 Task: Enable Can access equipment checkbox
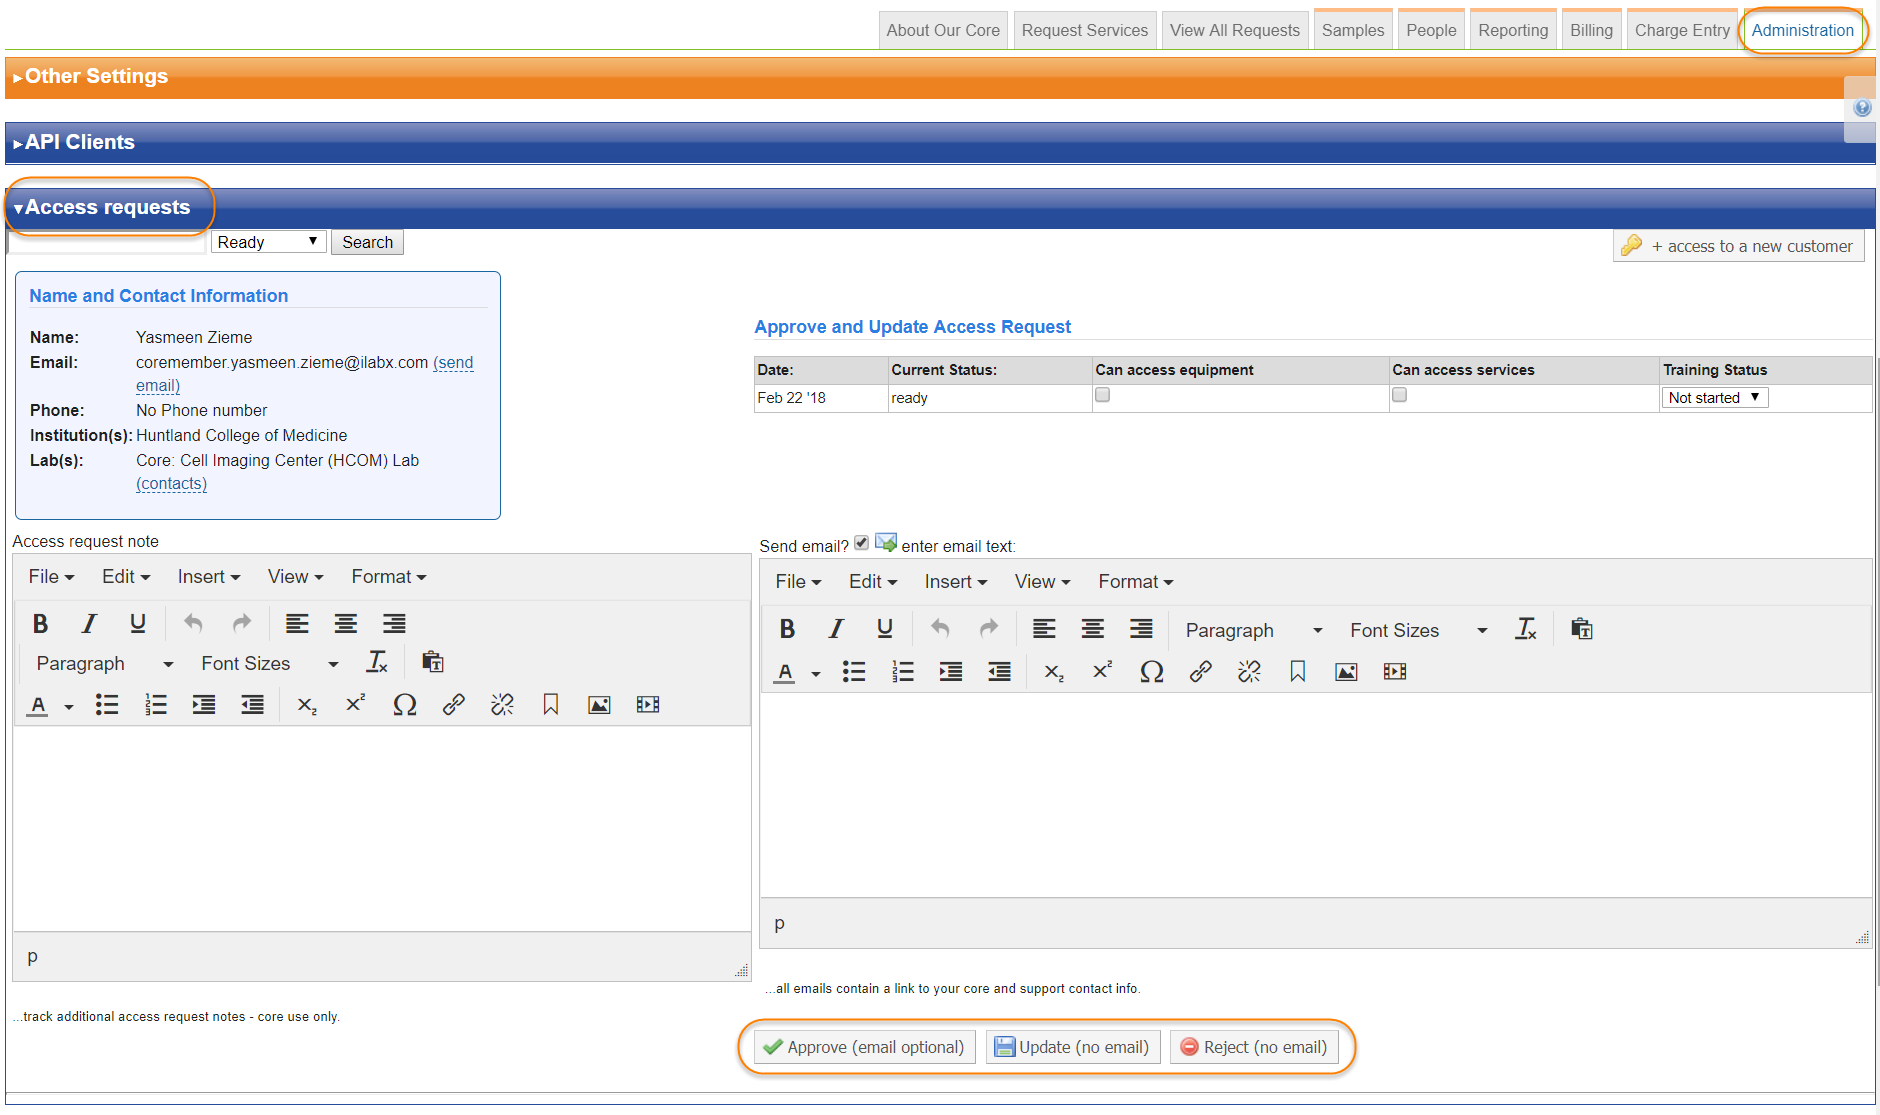coord(1102,395)
